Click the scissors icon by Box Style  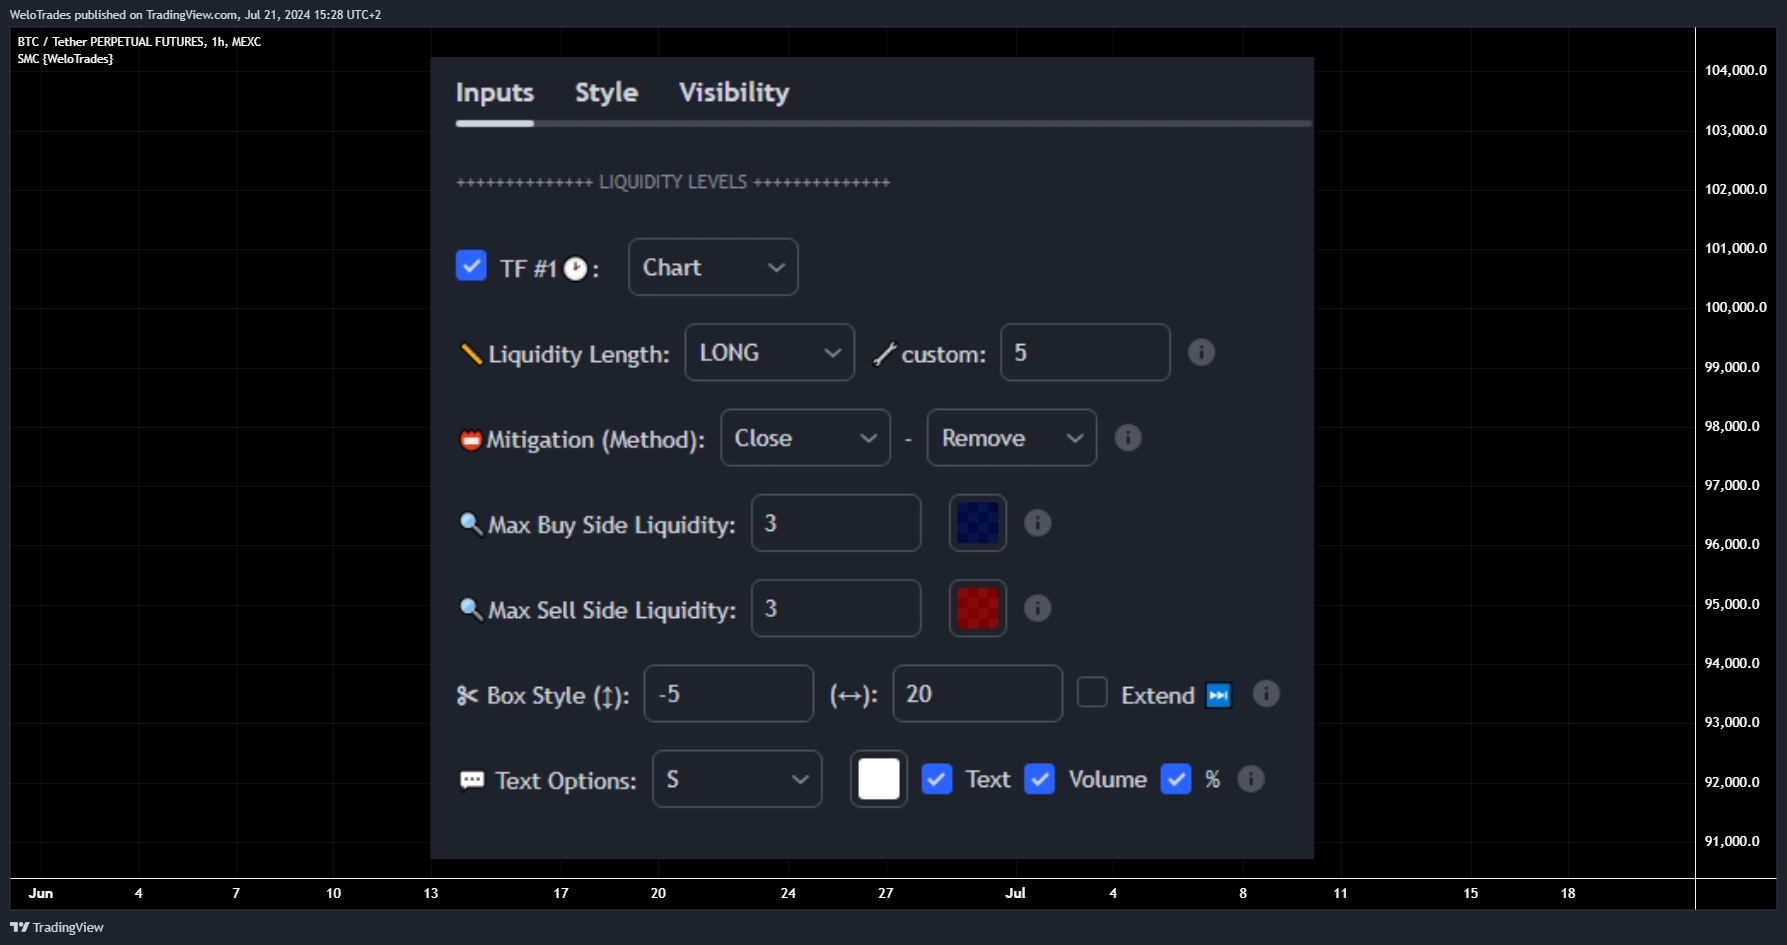point(467,695)
